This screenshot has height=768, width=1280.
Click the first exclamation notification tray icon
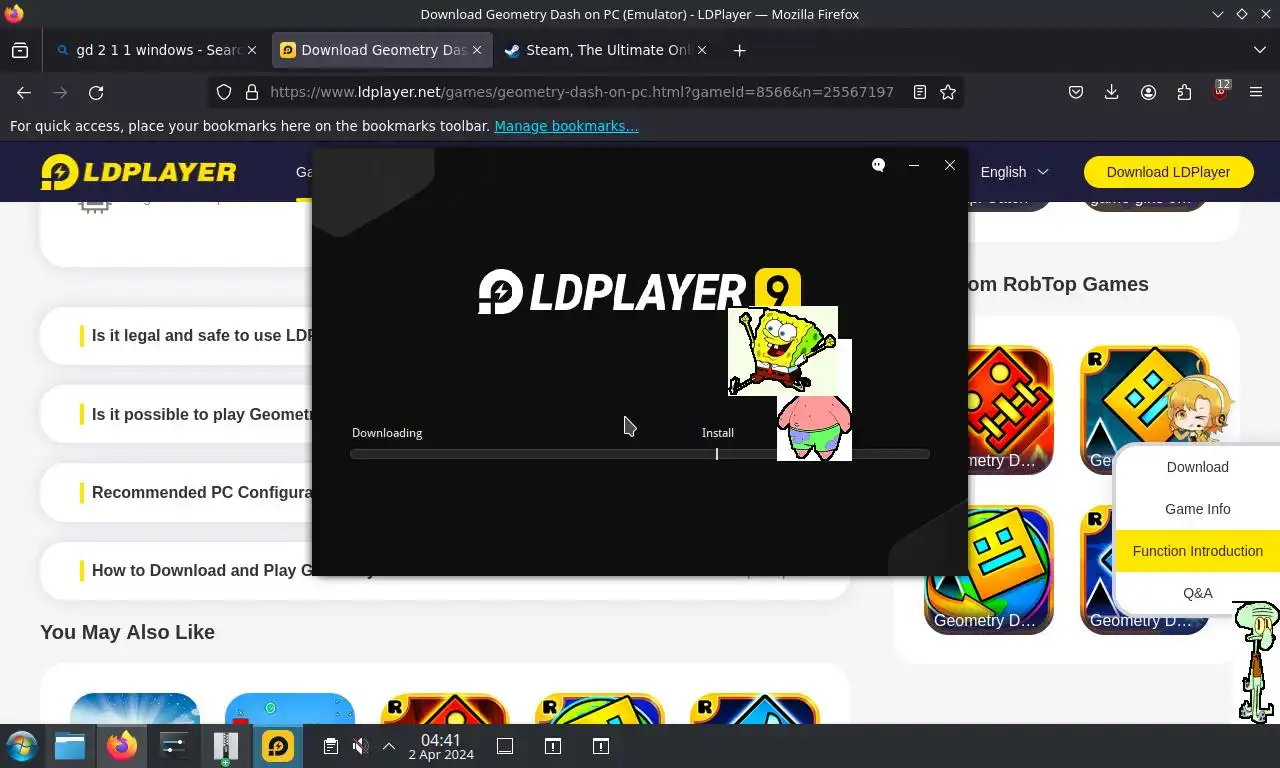click(x=553, y=746)
